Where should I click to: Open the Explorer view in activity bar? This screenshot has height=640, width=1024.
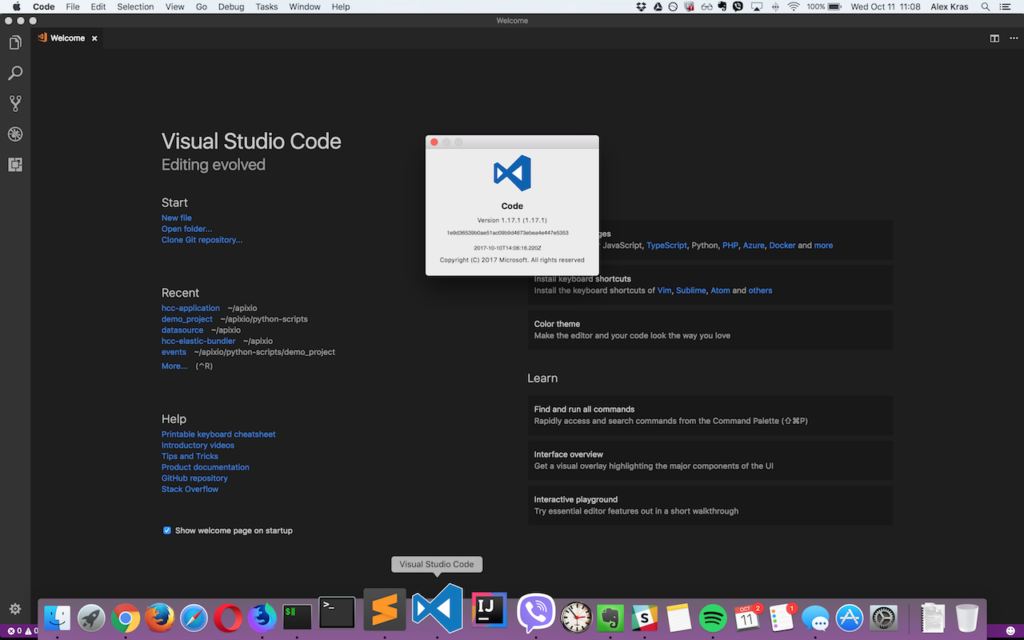15,43
